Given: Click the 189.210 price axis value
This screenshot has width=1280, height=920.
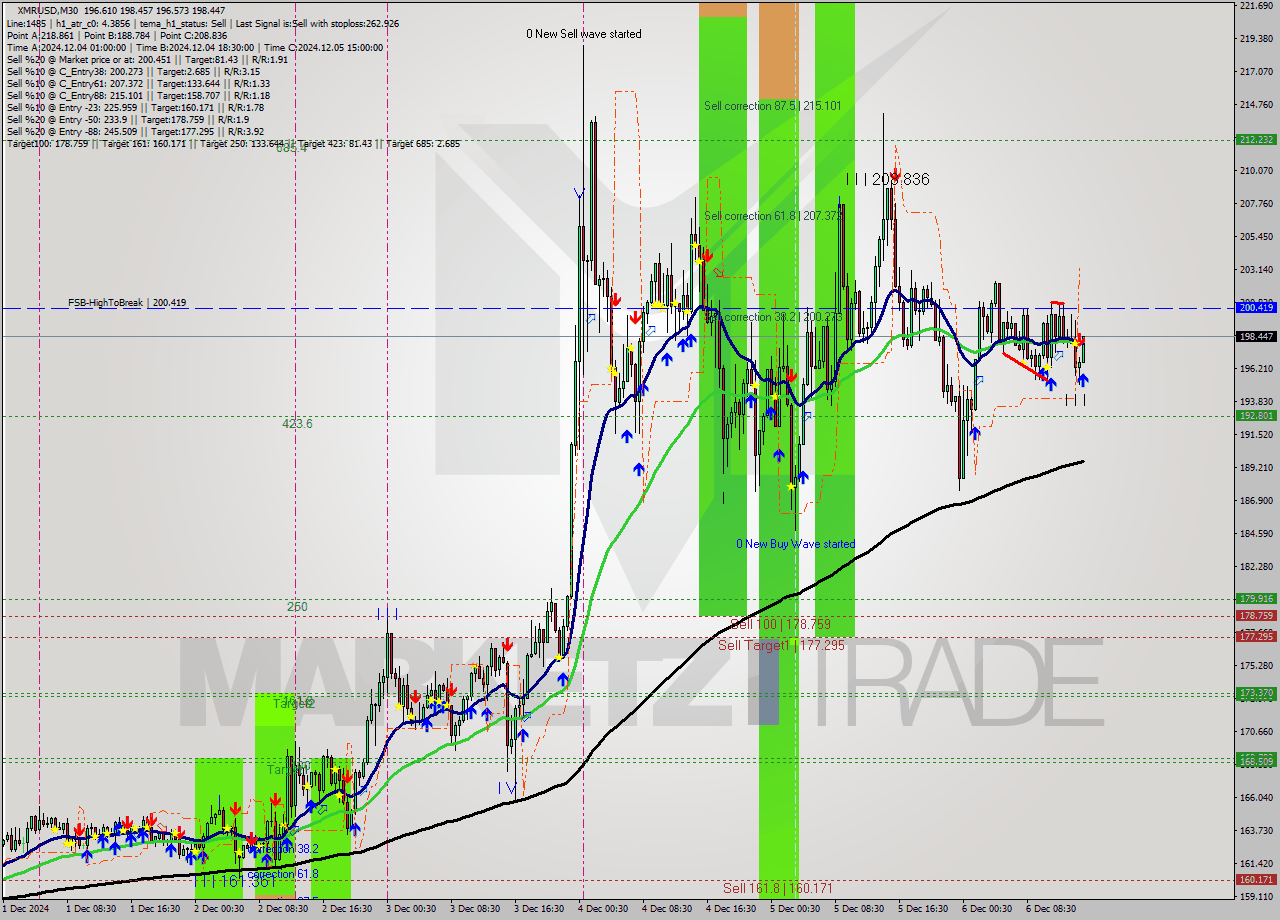Looking at the screenshot, I should (1256, 468).
